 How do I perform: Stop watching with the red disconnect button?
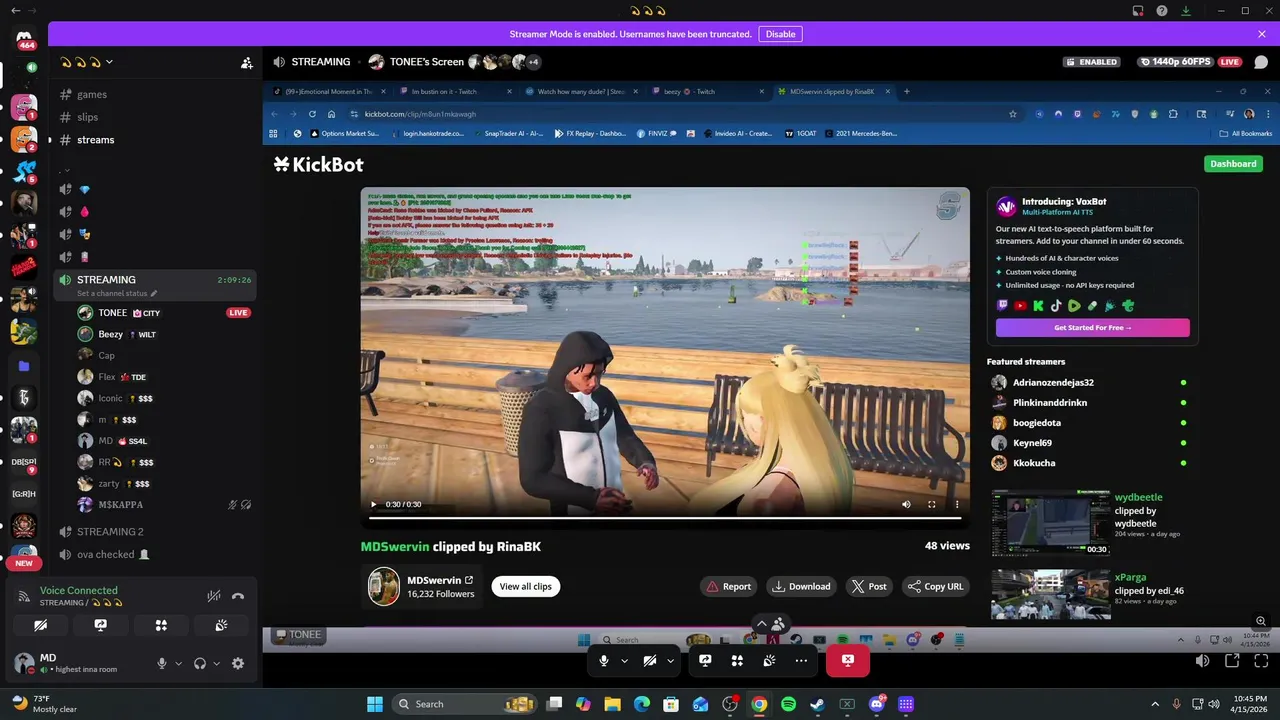tap(848, 660)
